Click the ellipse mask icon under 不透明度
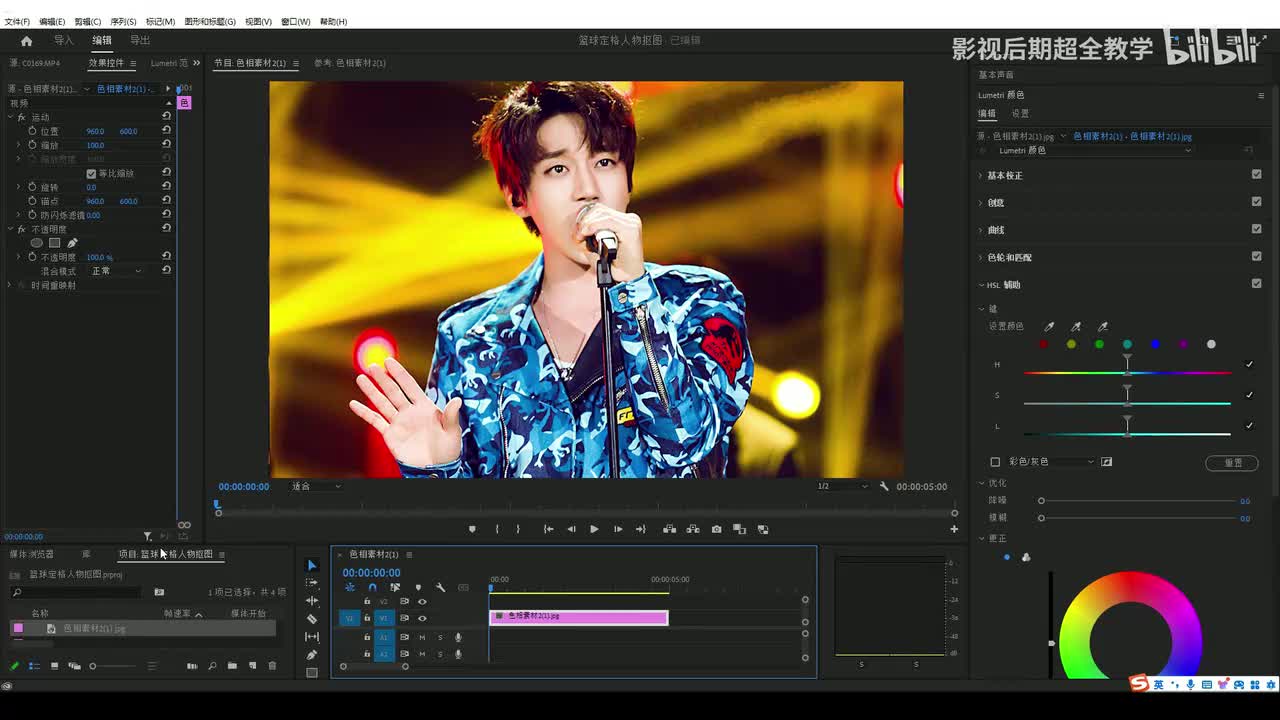This screenshot has height=720, width=1280. [x=37, y=243]
